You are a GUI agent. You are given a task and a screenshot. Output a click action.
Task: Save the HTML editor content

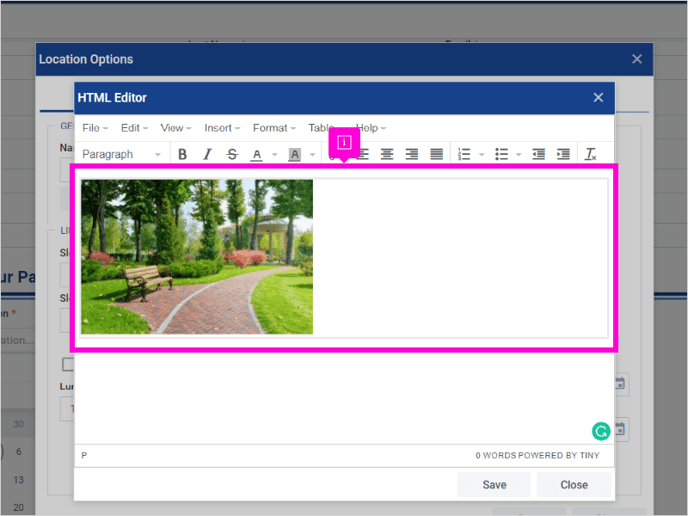494,485
